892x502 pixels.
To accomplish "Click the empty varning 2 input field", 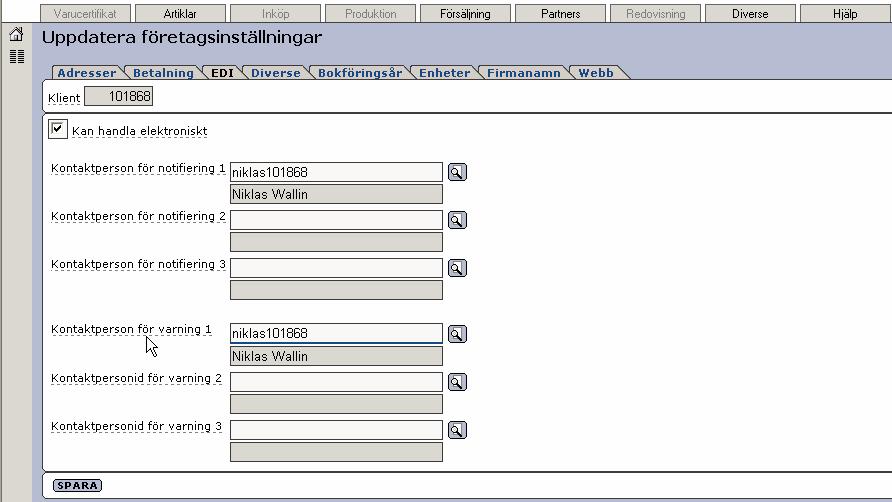I will [336, 381].
